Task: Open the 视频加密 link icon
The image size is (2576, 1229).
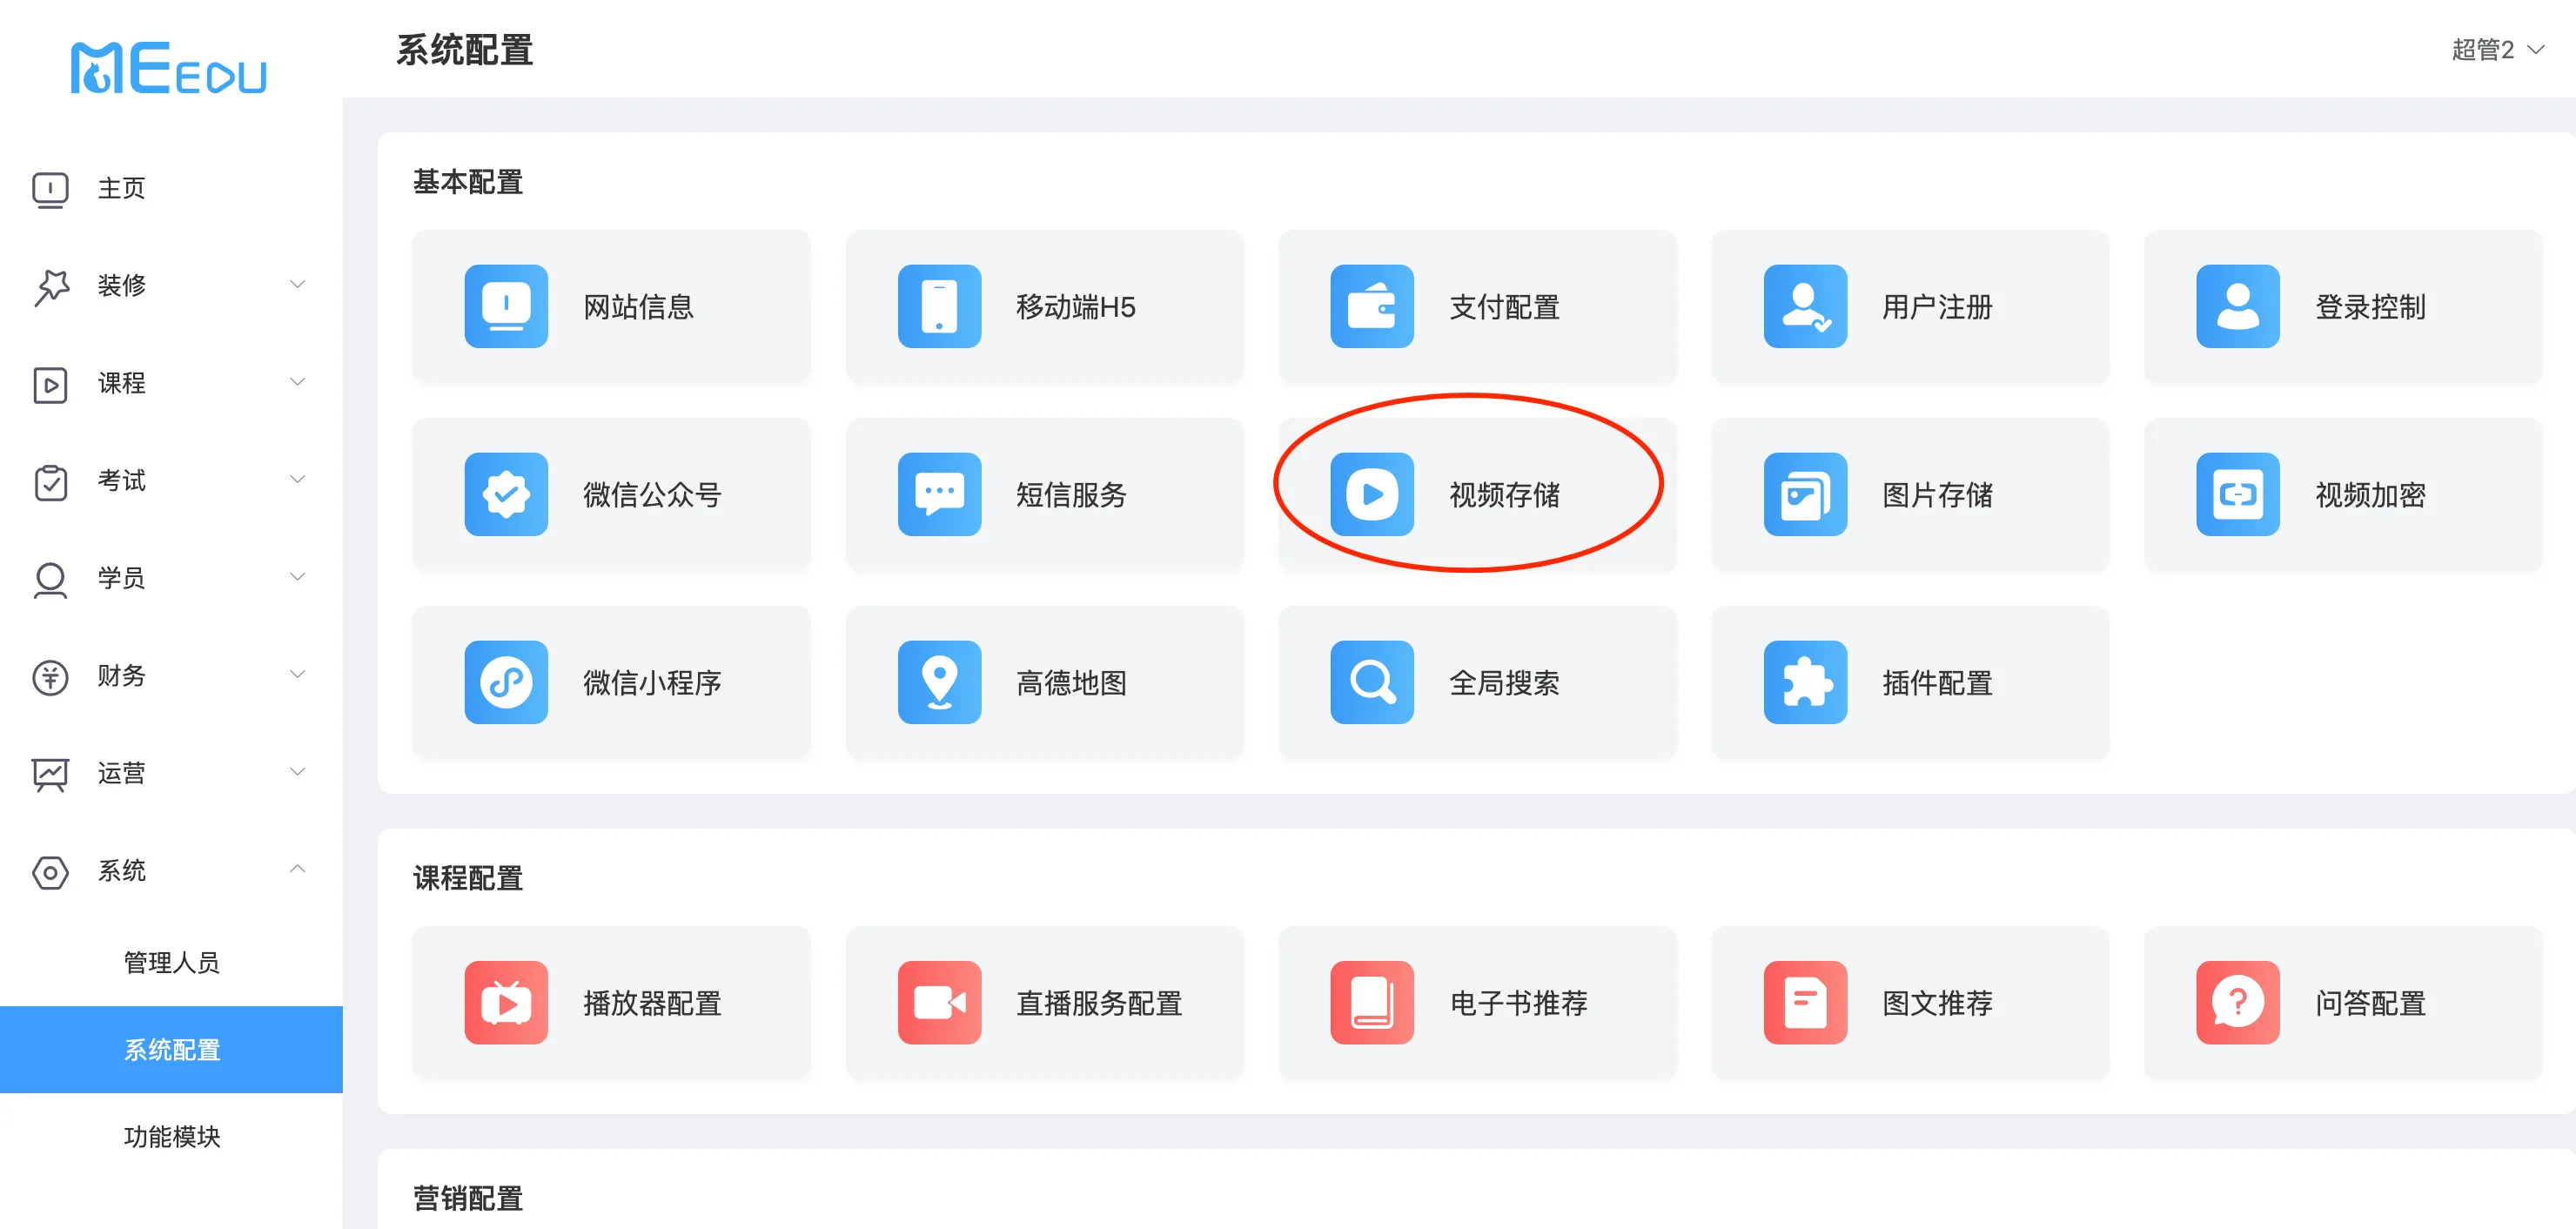Action: (x=2238, y=494)
